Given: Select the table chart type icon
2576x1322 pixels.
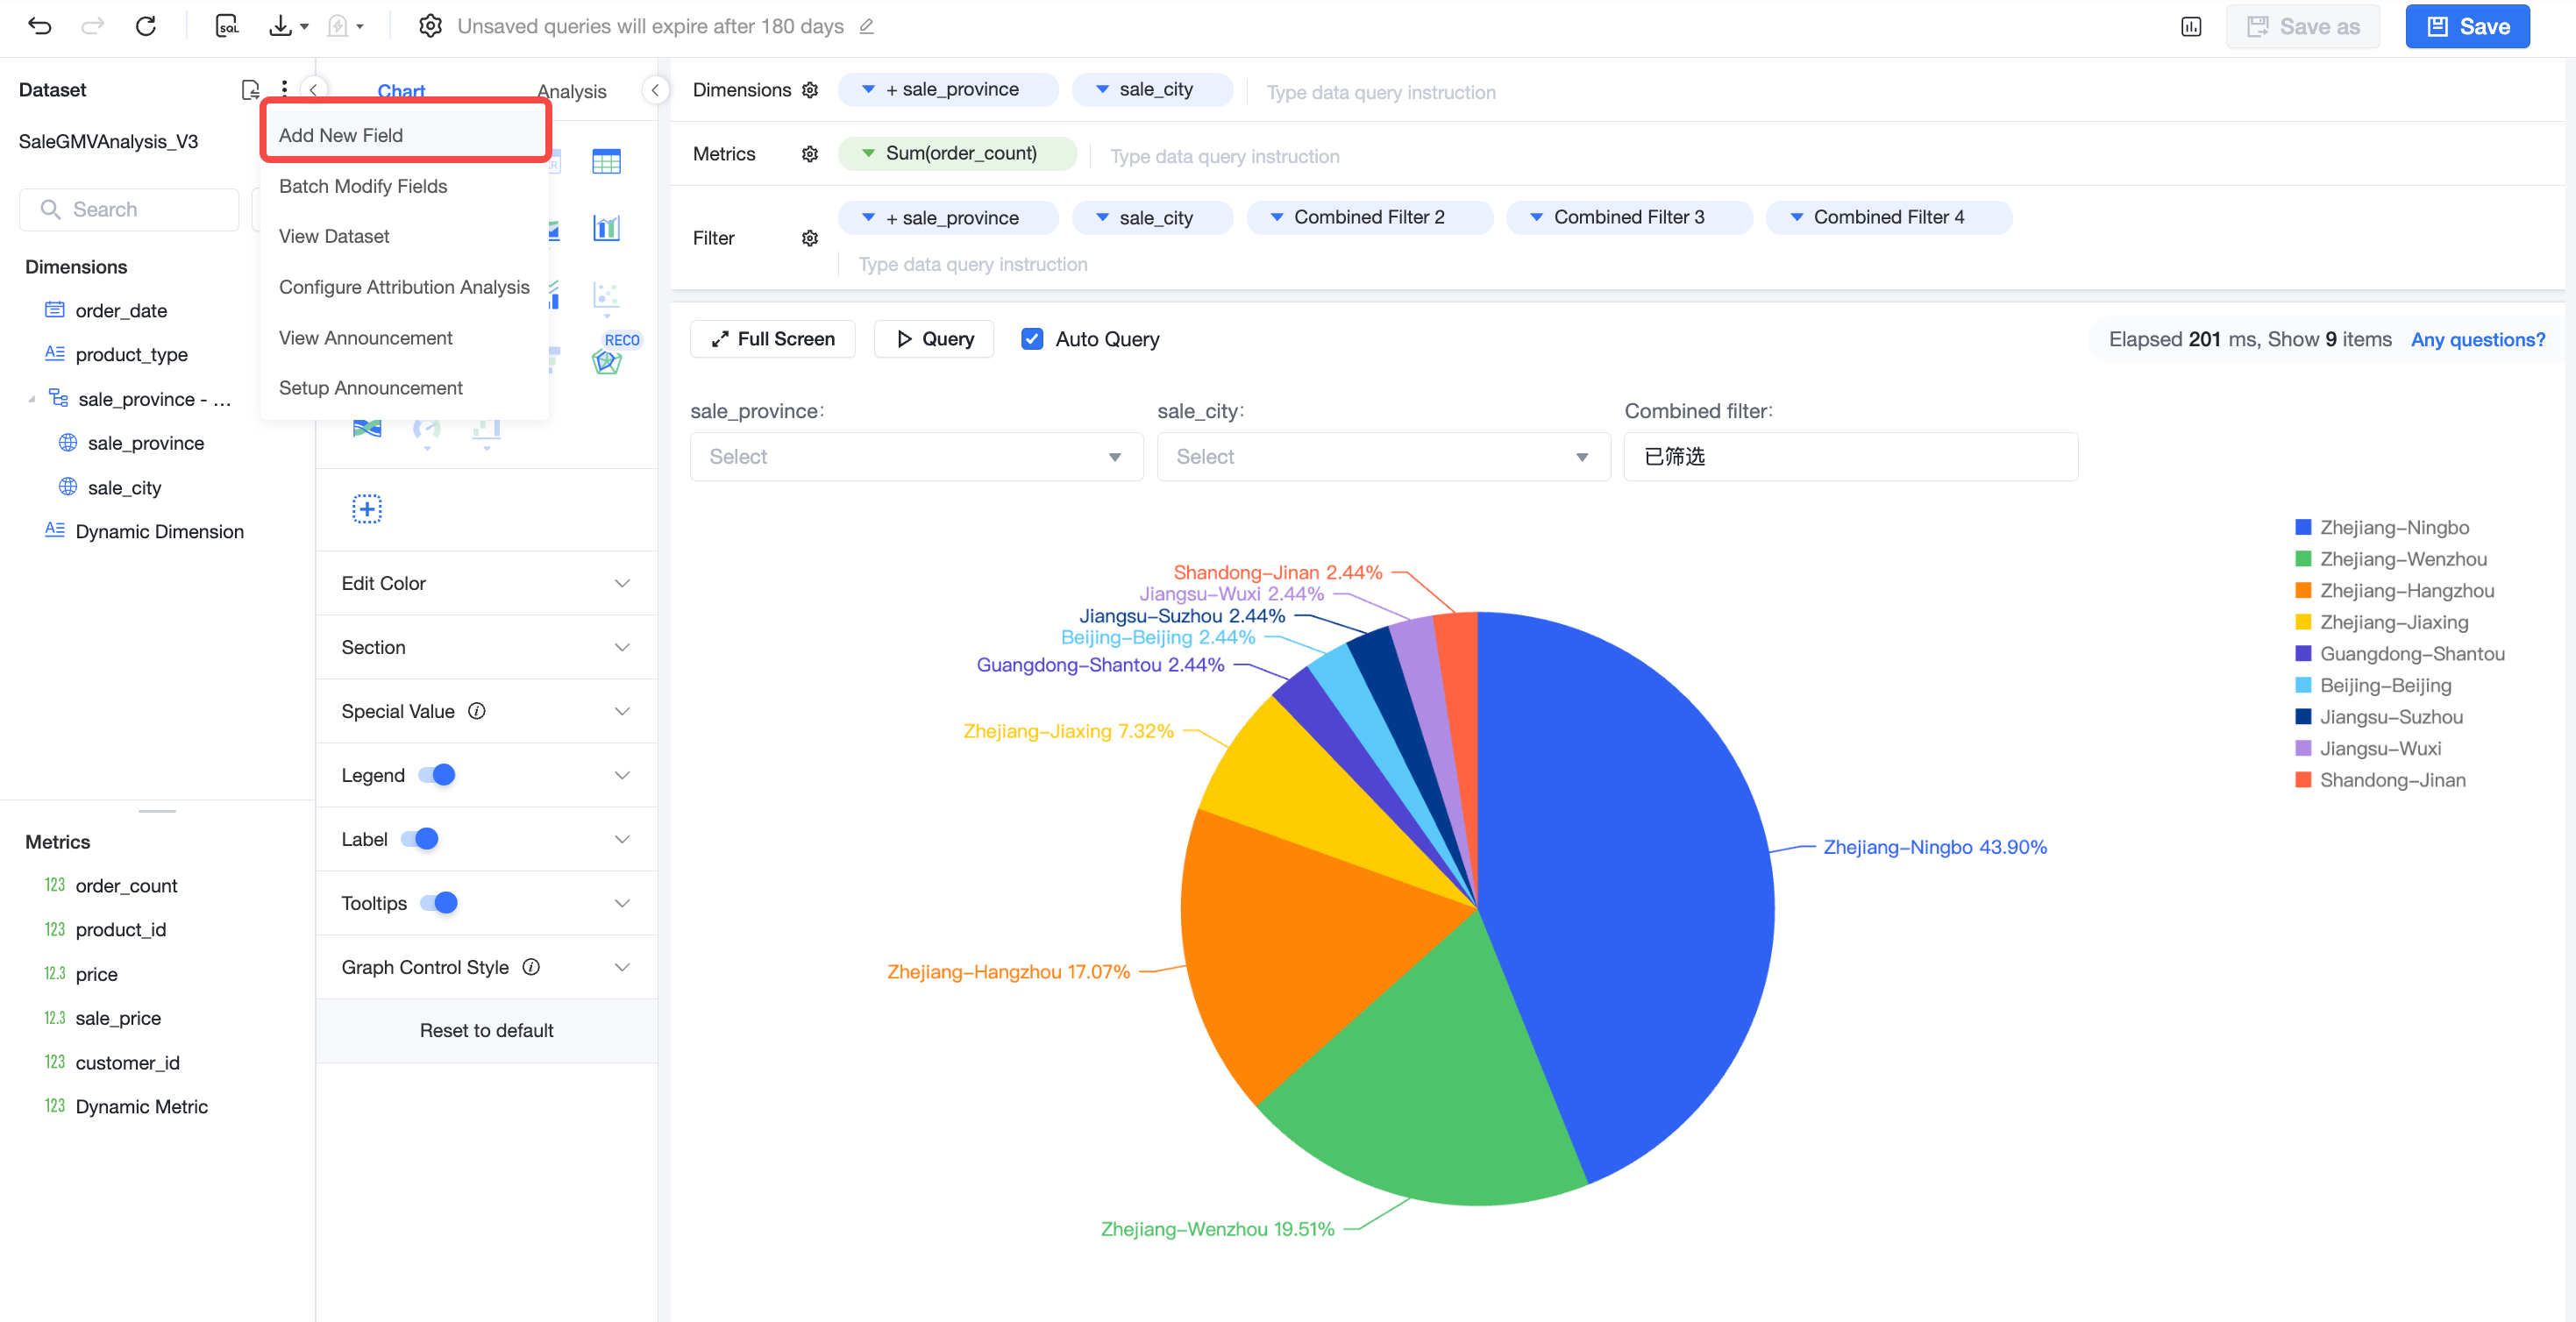Looking at the screenshot, I should point(606,161).
